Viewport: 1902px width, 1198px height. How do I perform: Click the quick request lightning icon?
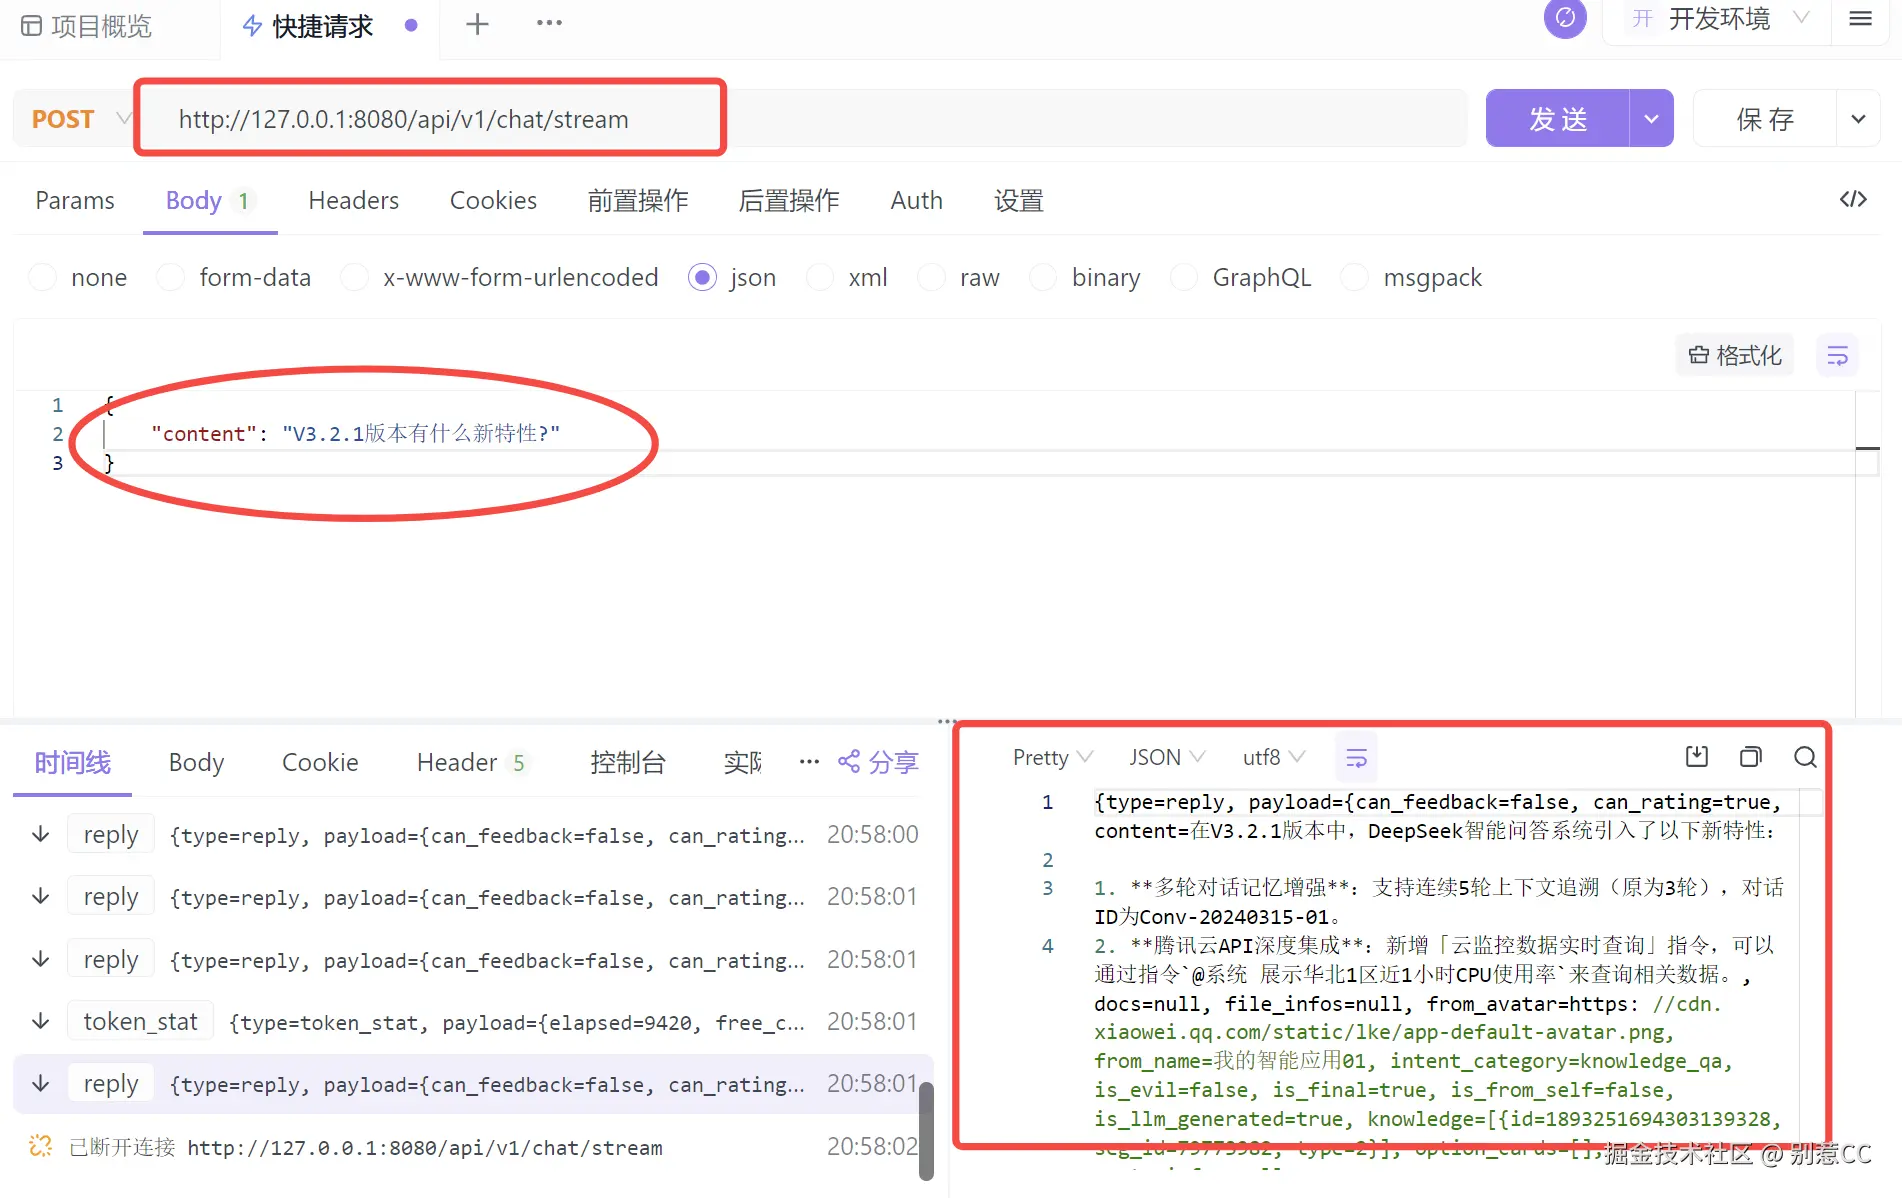pos(252,26)
